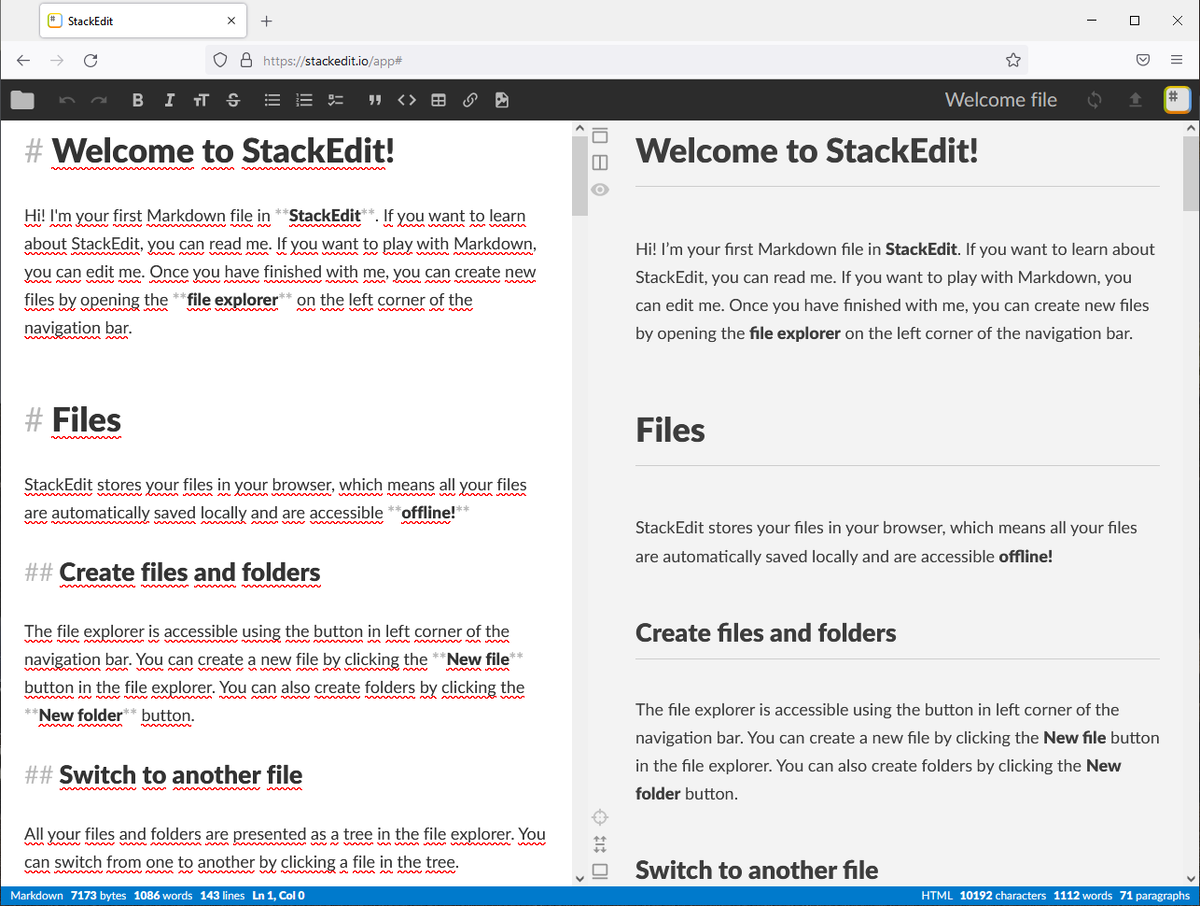Enable reading mode with the eye icon

pyautogui.click(x=600, y=189)
